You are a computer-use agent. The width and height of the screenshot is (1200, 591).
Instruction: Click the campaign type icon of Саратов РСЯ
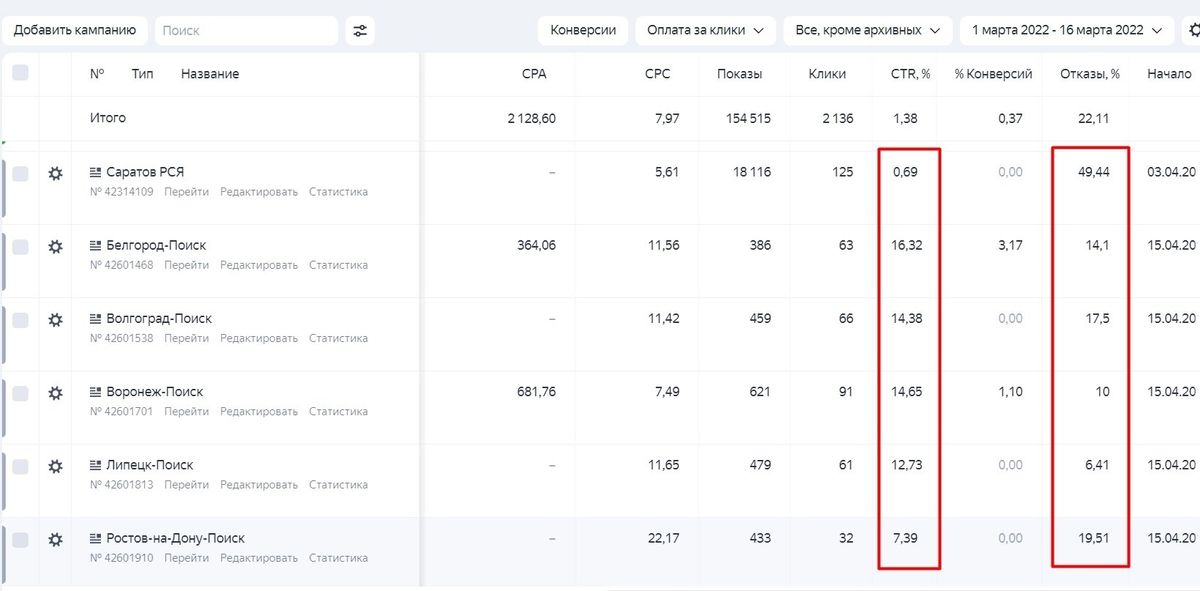click(x=96, y=172)
